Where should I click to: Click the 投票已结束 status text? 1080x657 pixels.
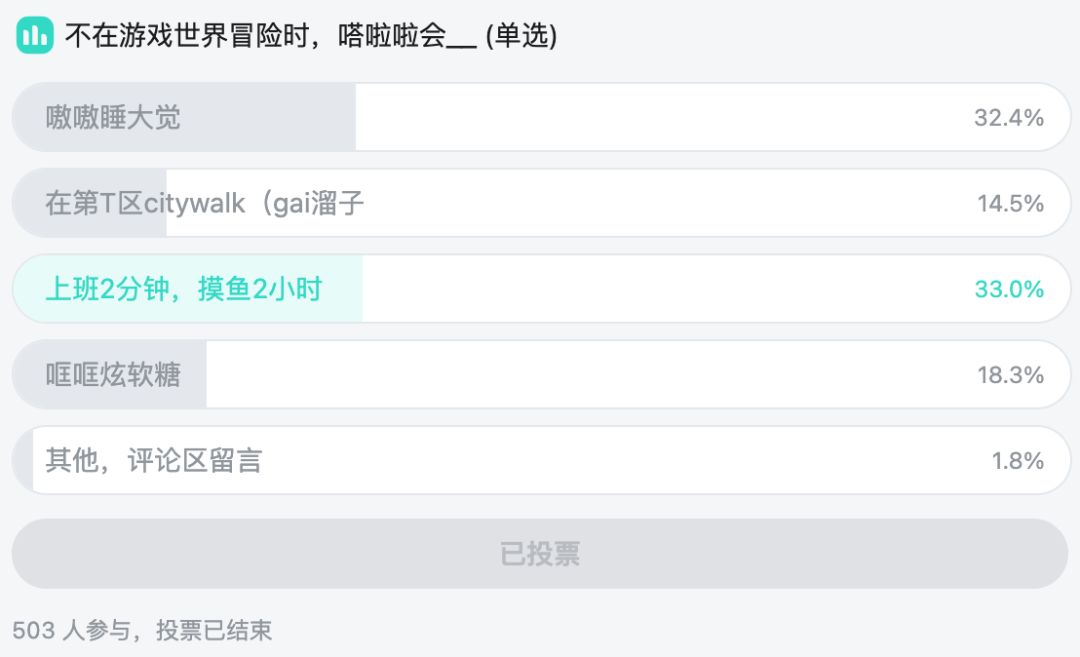pos(217,630)
